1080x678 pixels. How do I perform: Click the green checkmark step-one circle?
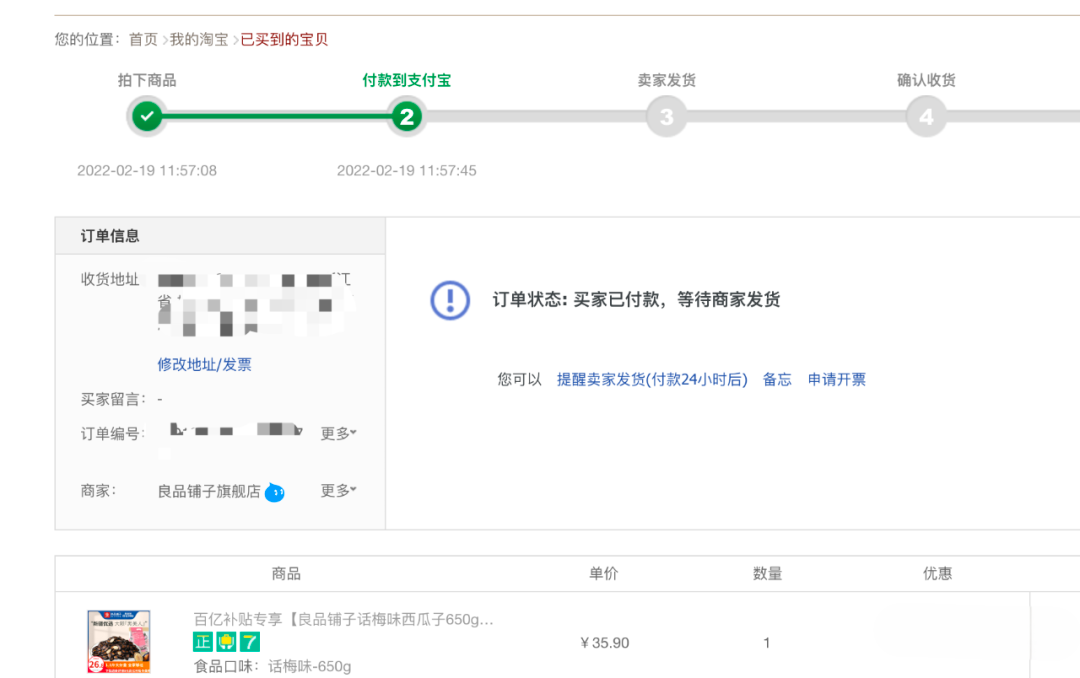(147, 116)
